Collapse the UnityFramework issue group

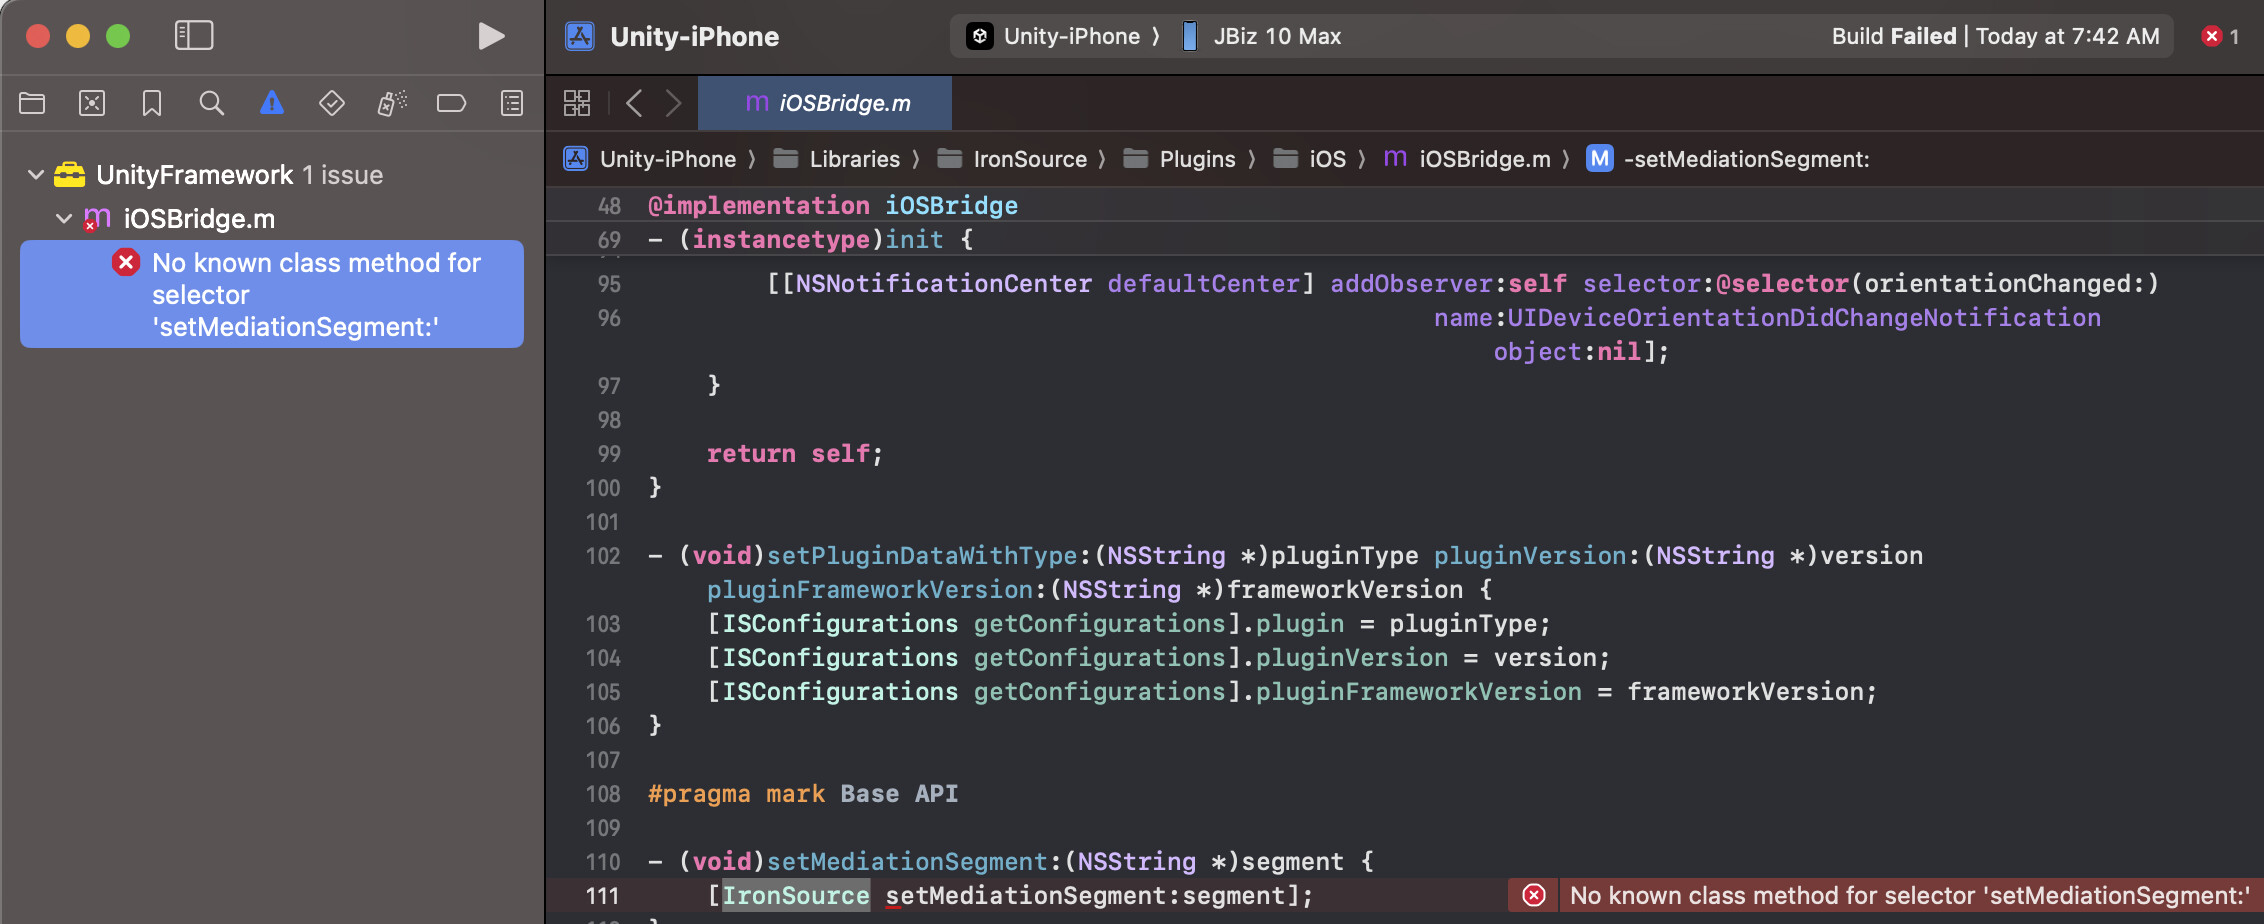35,174
